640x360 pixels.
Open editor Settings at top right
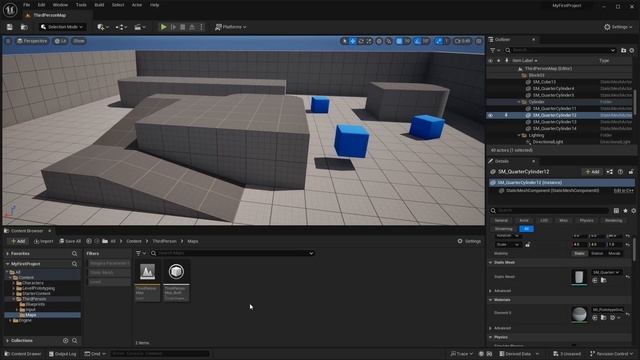click(618, 27)
